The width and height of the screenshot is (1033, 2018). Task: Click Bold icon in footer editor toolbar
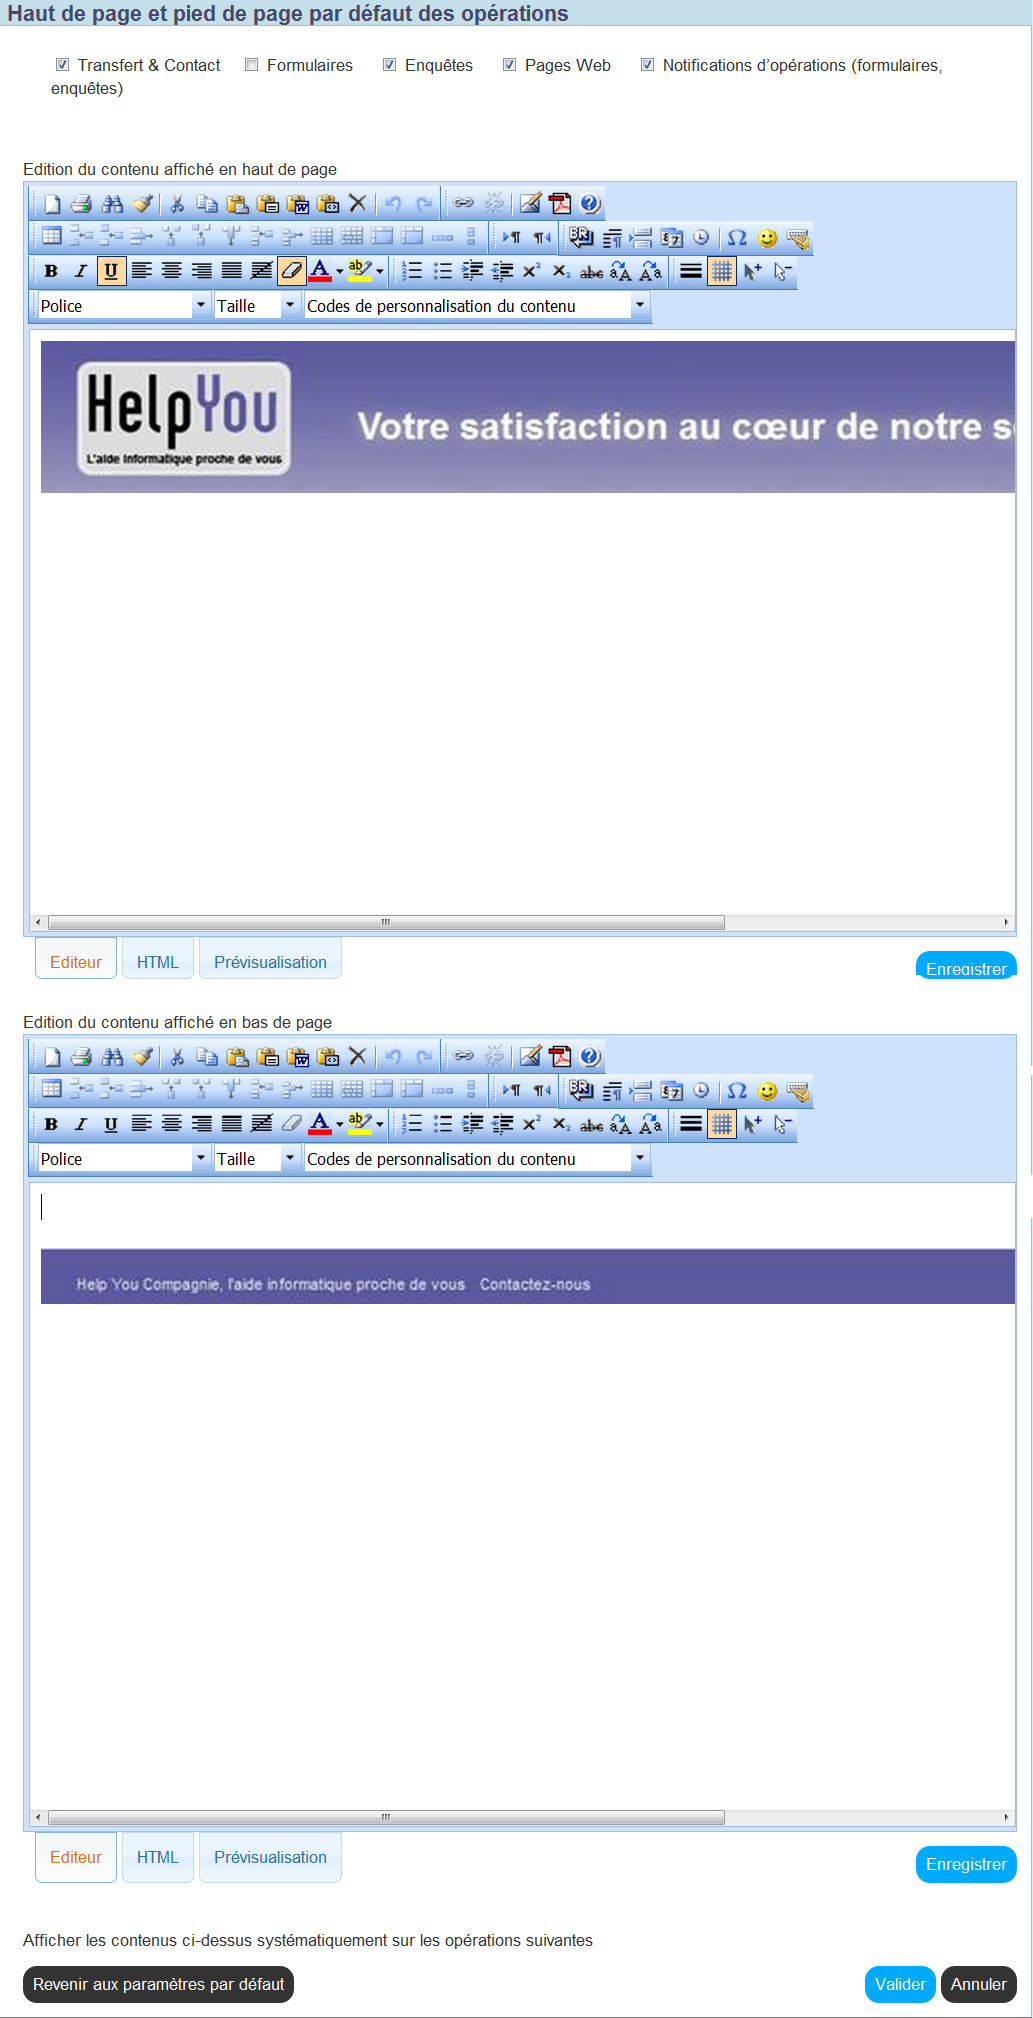51,1124
